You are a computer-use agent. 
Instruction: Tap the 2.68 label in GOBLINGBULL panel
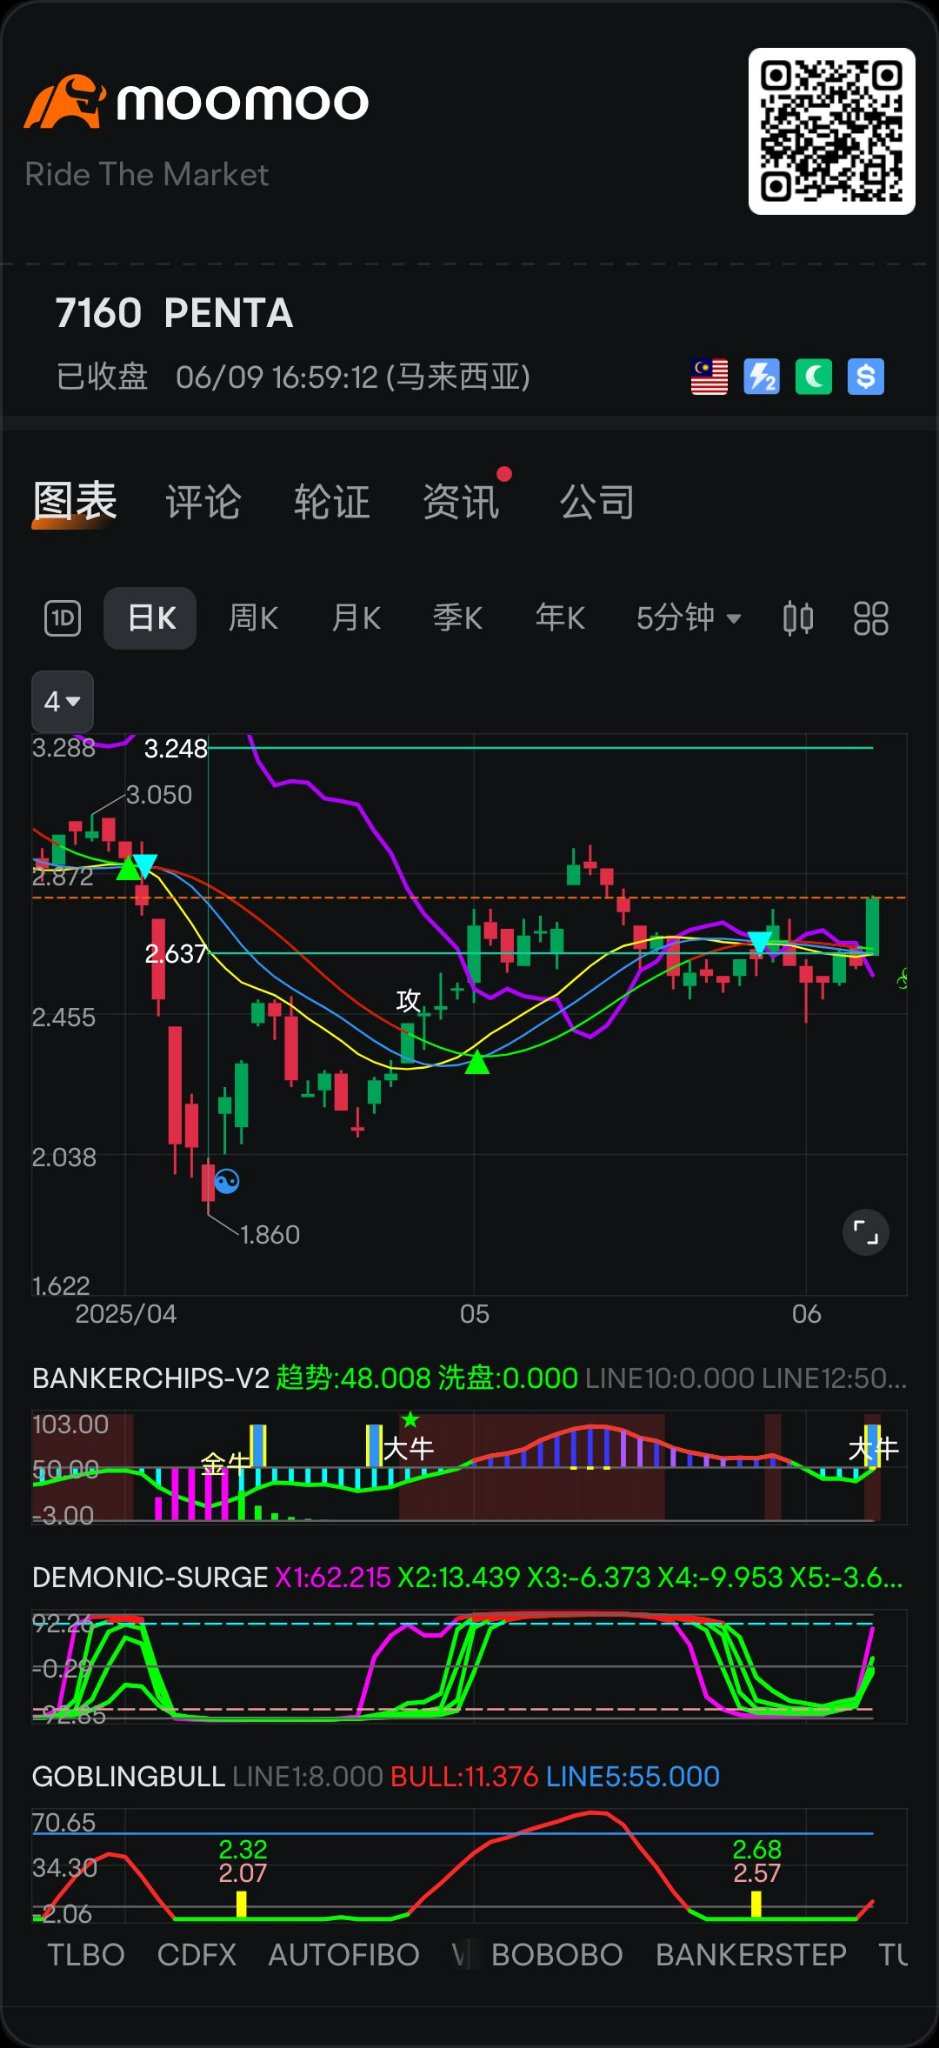point(757,1849)
